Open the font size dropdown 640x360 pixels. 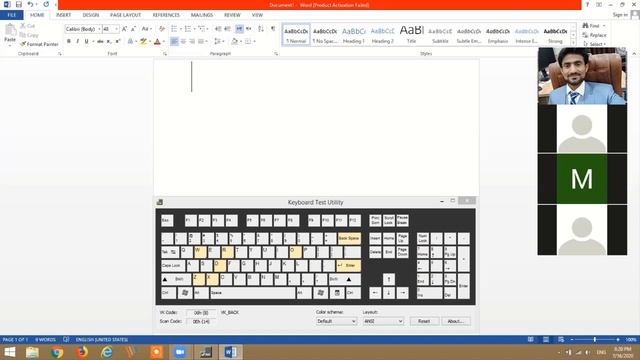coord(117,29)
